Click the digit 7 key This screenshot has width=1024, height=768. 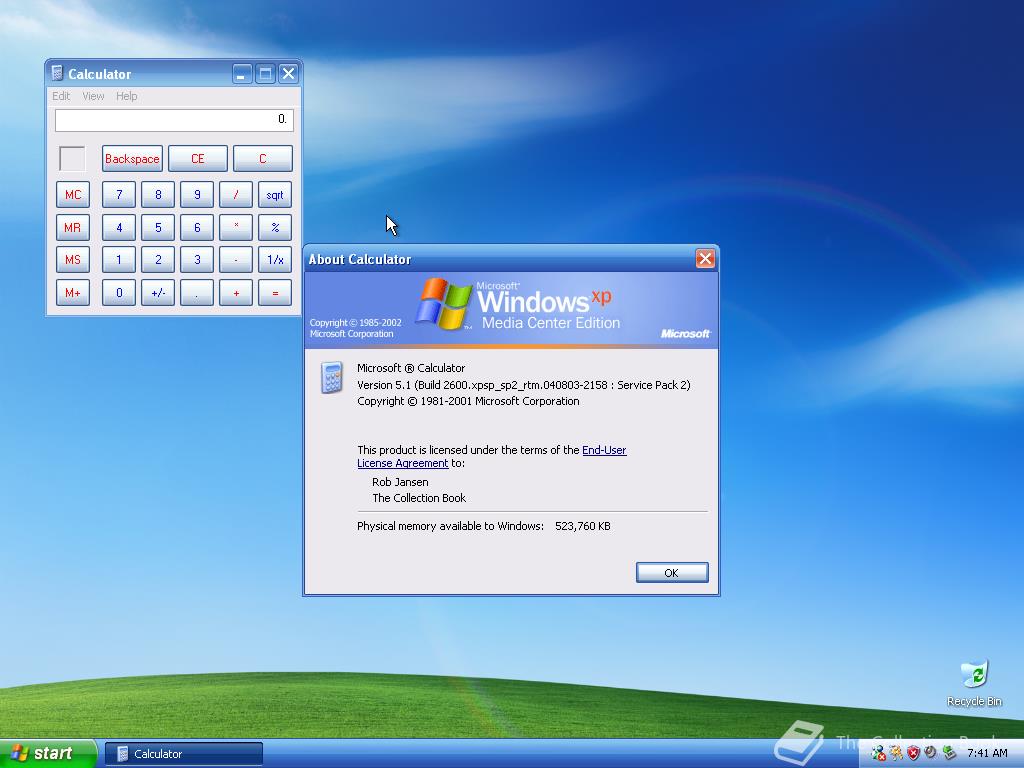[x=119, y=195]
